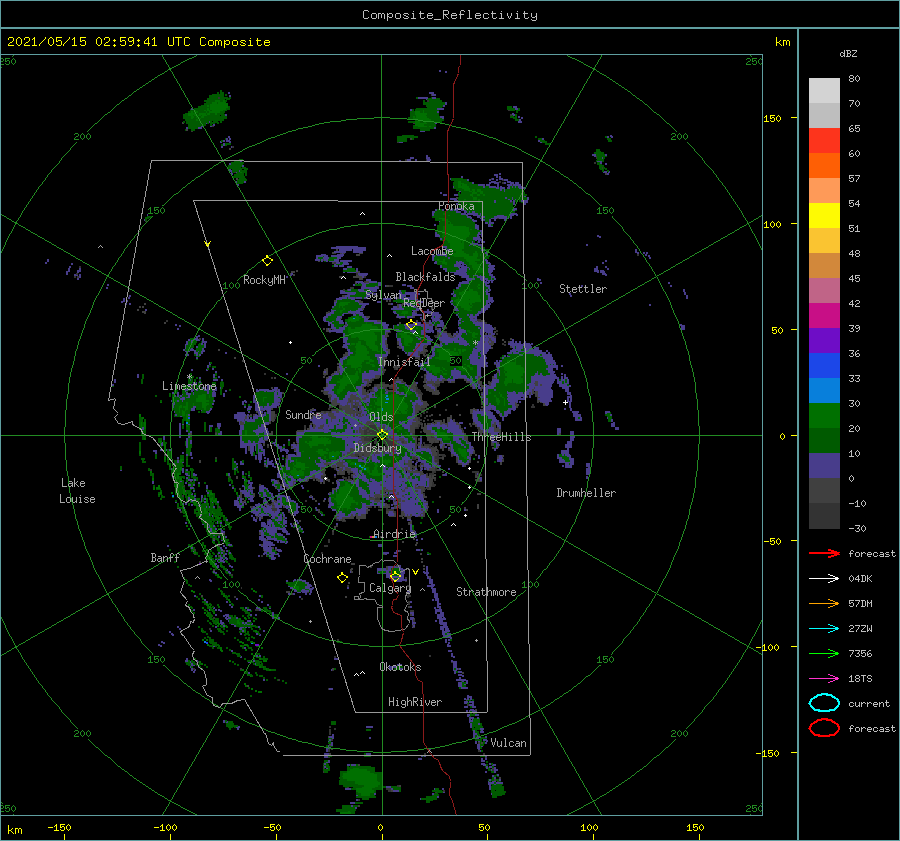Screen dimensions: 900x841
Task: Click the 2021/05/15 02:59:41 UTC timestamp
Action: (x=98, y=42)
